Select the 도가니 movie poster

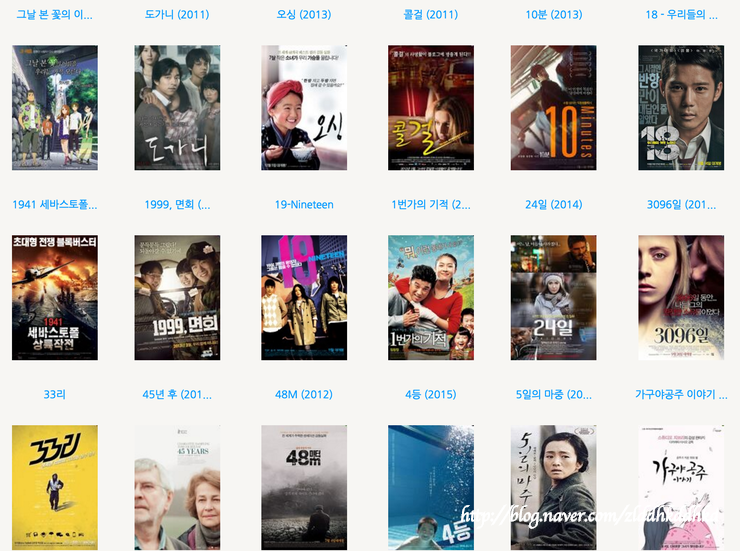[177, 108]
